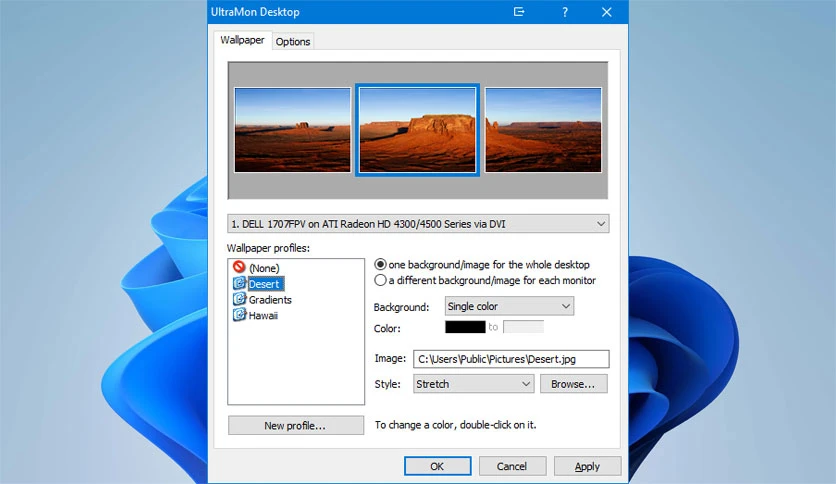
Task: Click the help question mark icon
Action: tap(565, 12)
